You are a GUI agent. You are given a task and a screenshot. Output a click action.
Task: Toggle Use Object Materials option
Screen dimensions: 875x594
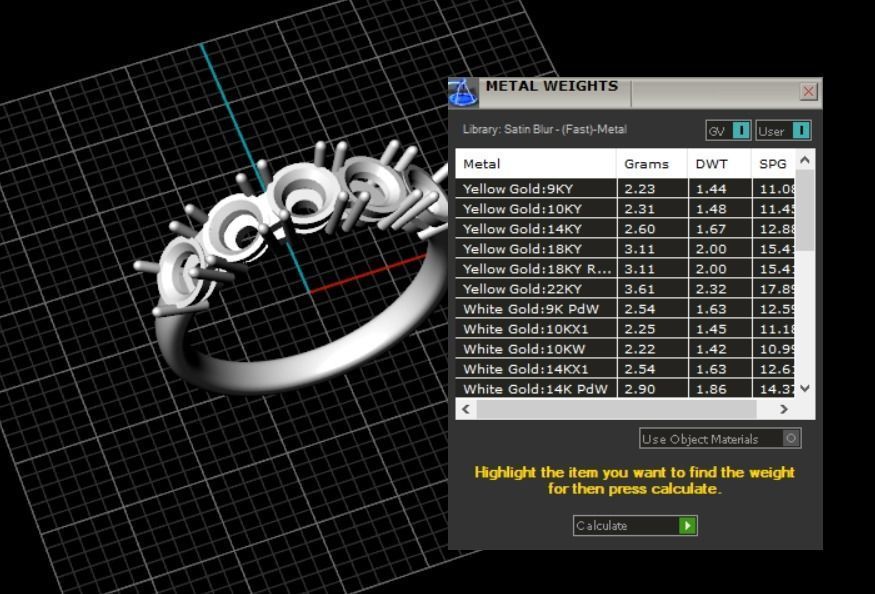720,439
